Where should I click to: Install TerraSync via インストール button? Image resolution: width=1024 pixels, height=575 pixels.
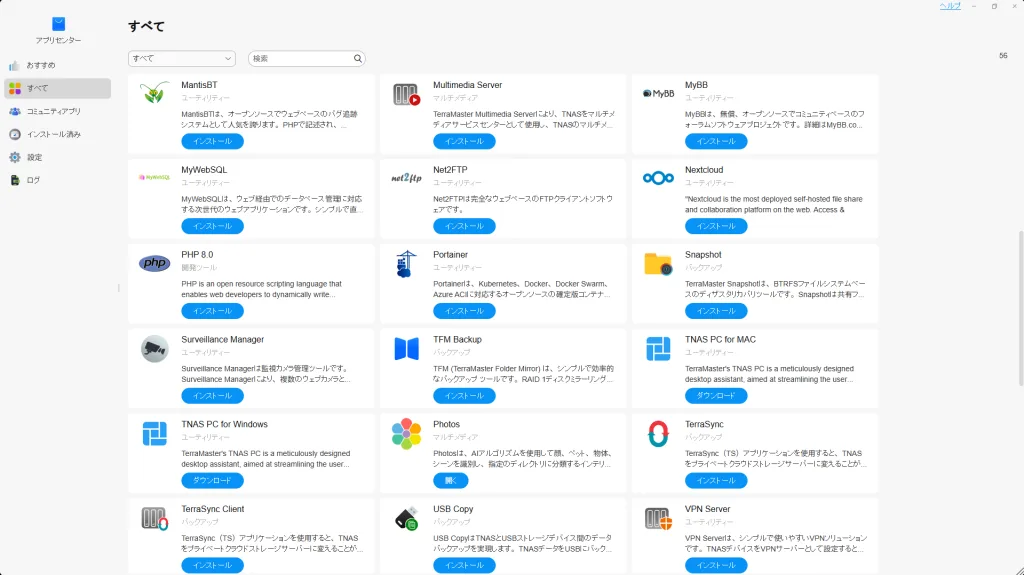tap(716, 480)
